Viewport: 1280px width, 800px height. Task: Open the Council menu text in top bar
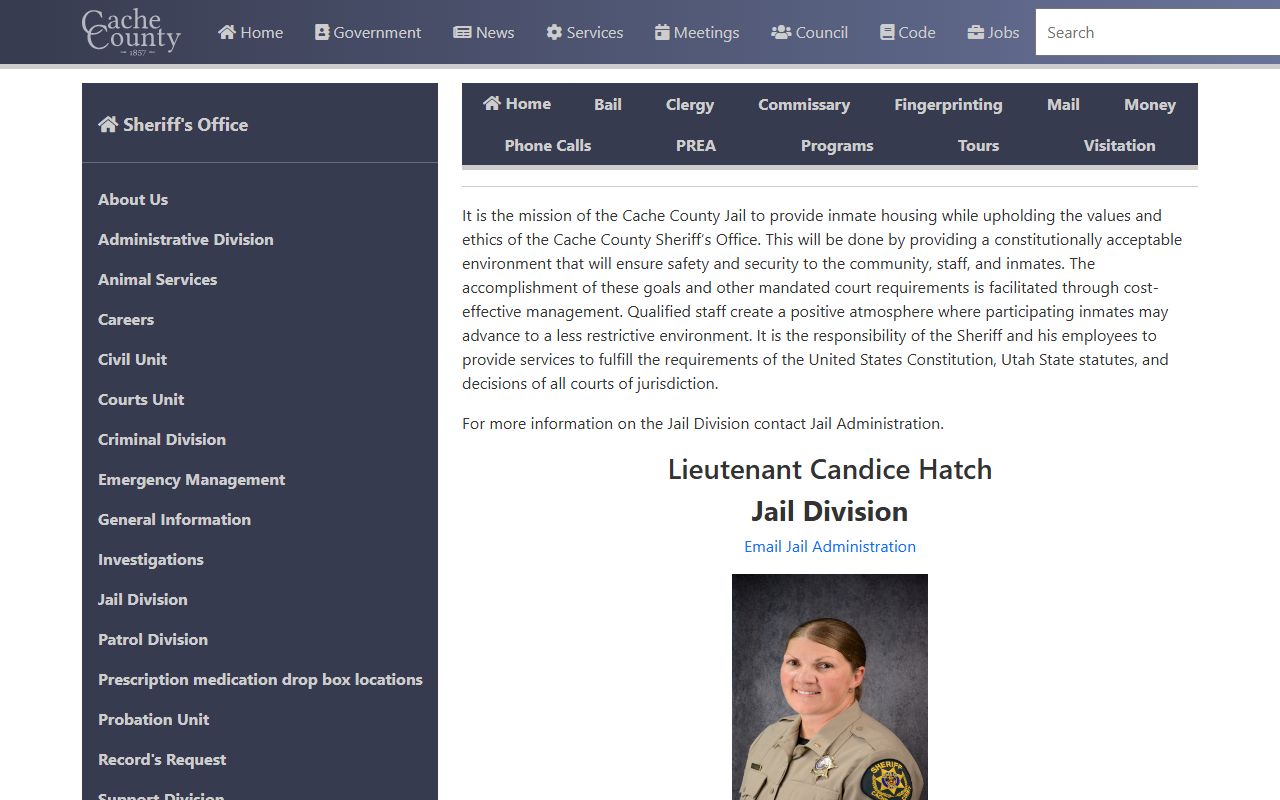822,32
